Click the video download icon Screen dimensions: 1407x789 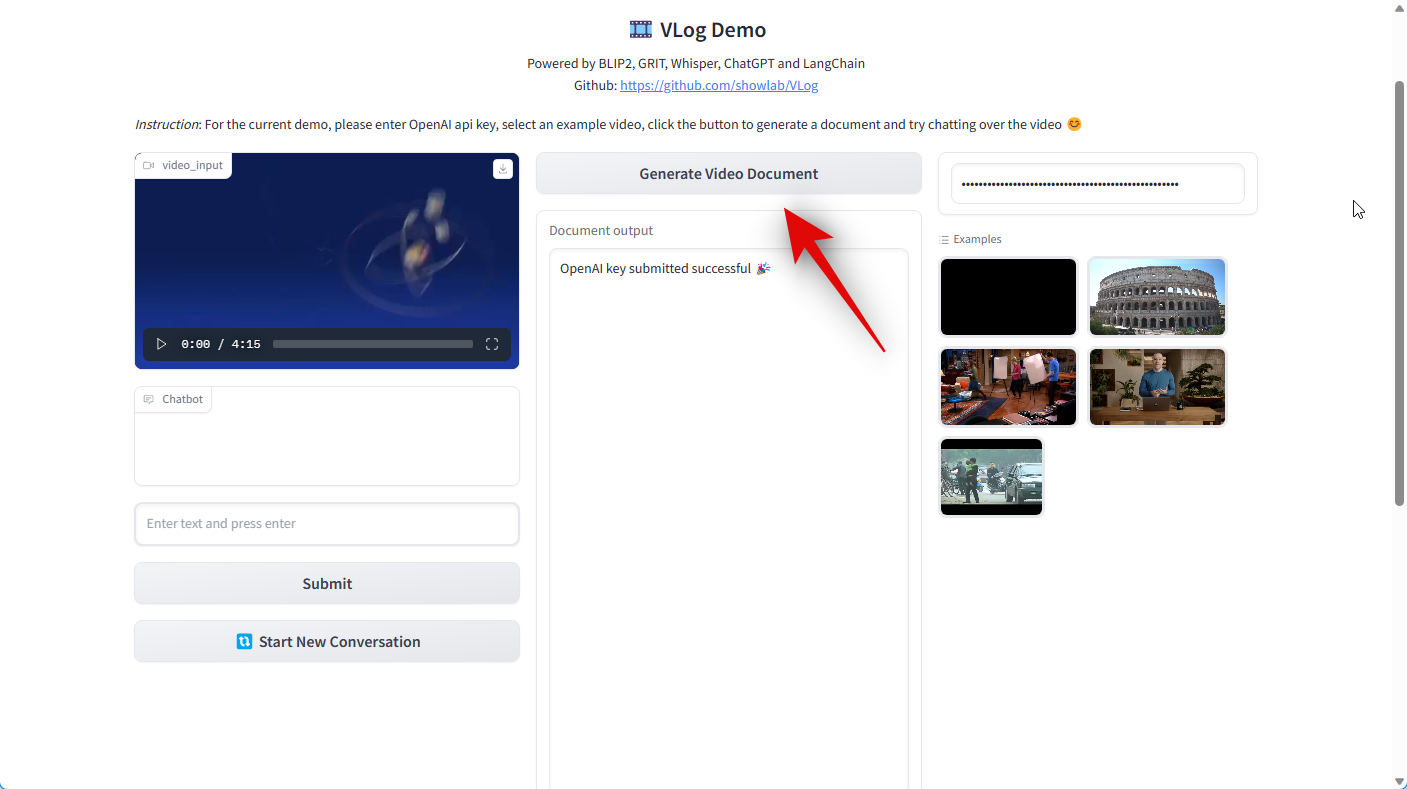(503, 169)
